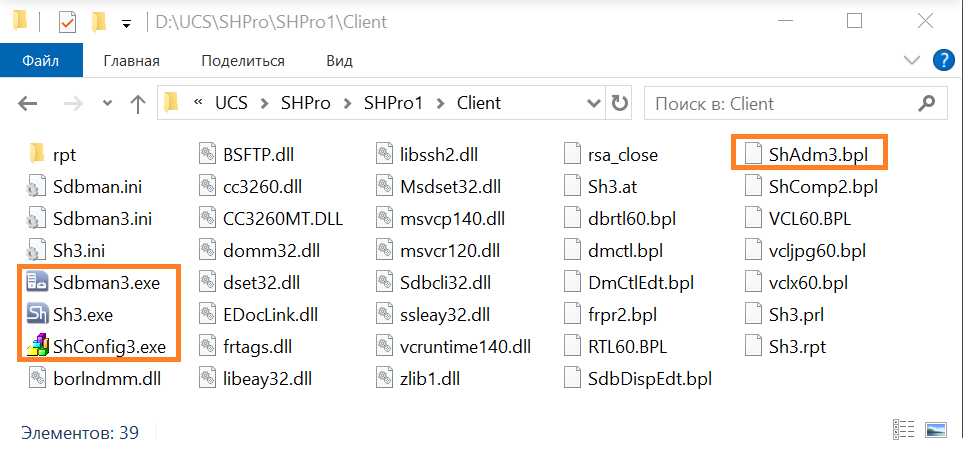Expand the ribbon with the chevron
The image size is (963, 449).
[911, 60]
